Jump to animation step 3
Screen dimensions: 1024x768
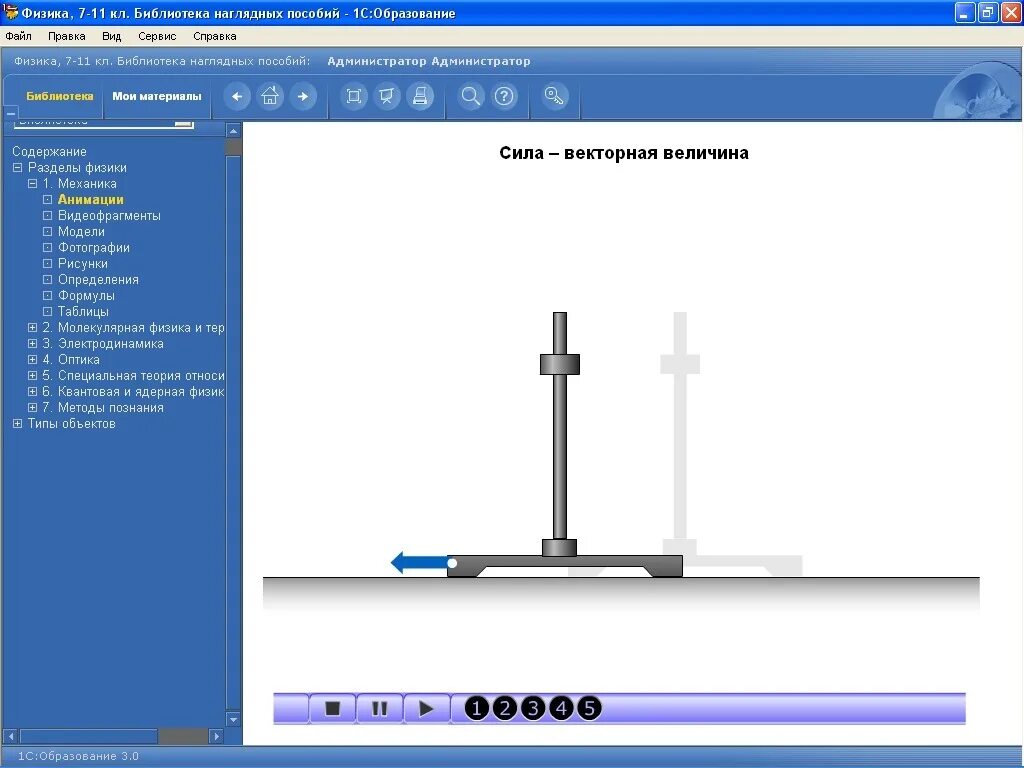[533, 709]
